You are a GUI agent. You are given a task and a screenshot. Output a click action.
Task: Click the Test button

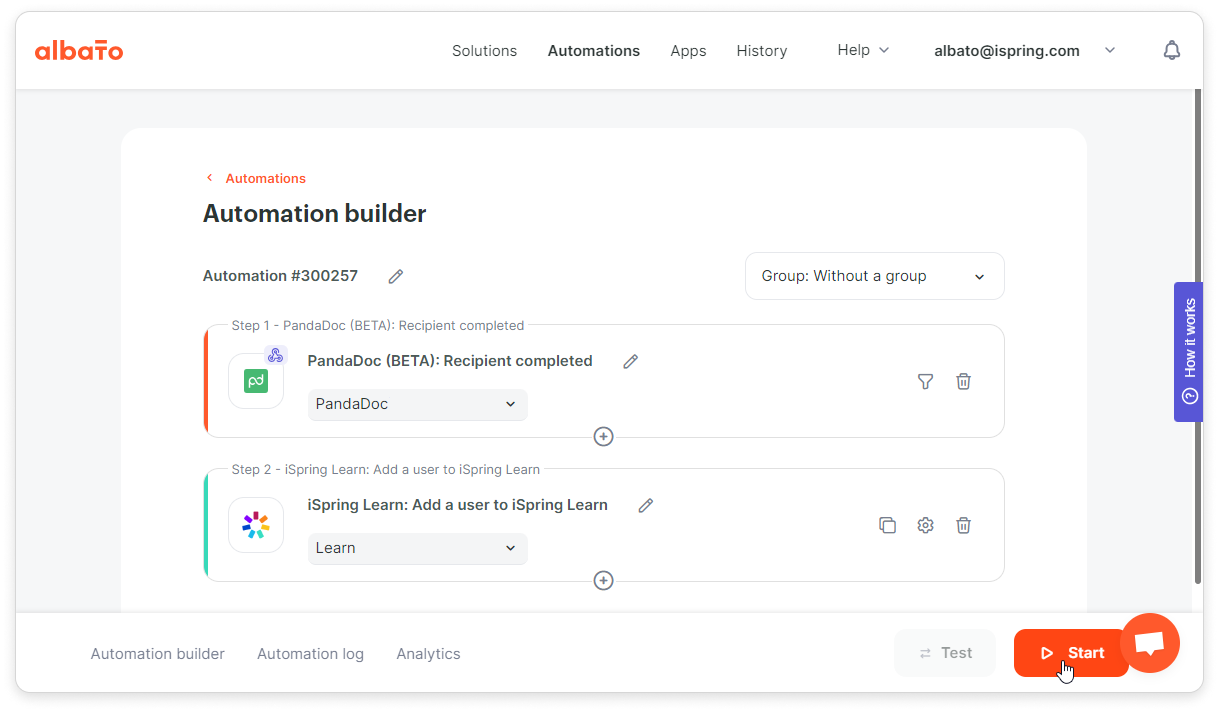click(945, 653)
